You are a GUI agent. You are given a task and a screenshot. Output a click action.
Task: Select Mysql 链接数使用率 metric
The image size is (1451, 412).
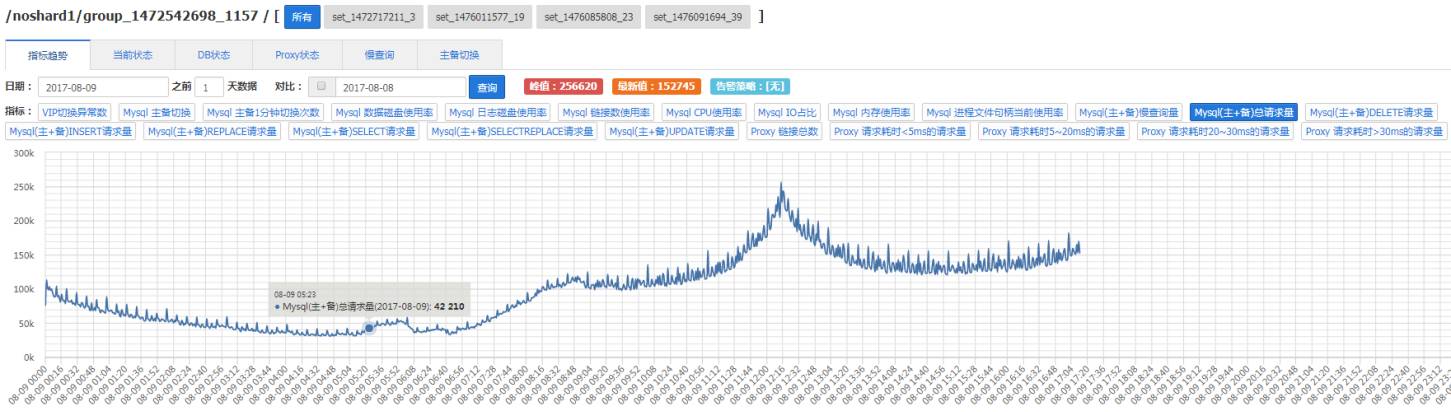coord(607,112)
